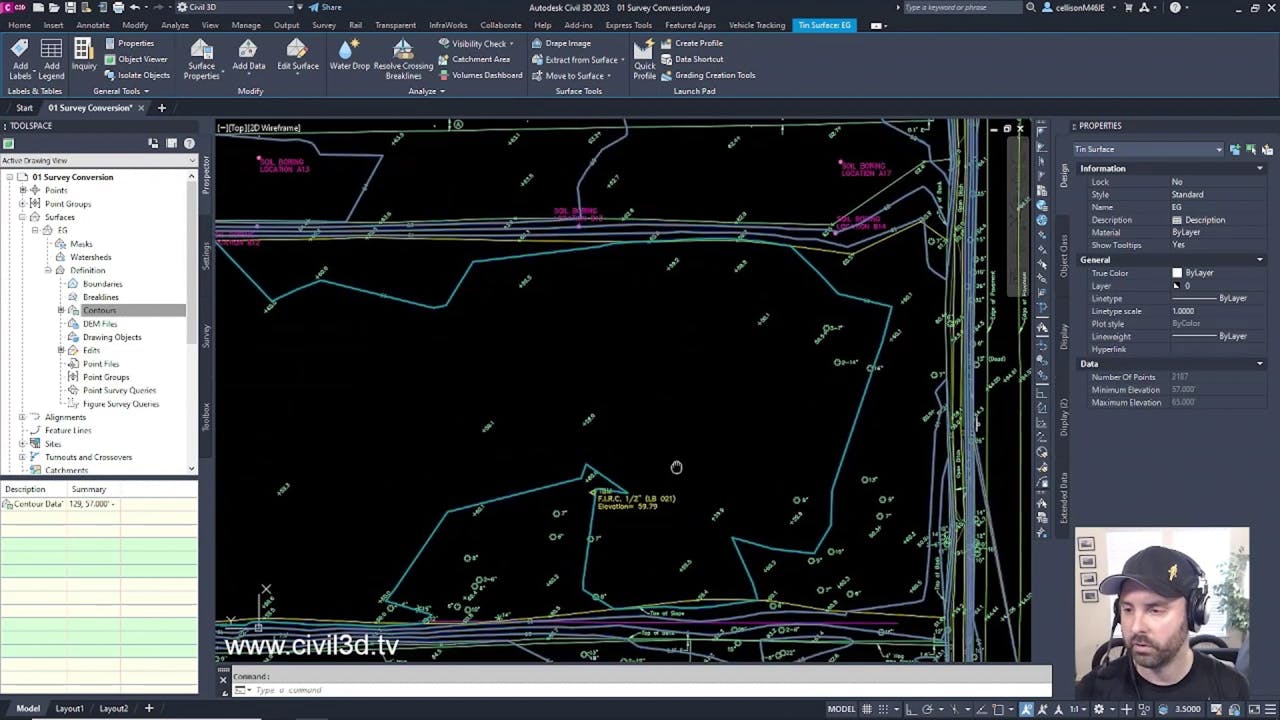Click the www.civil3d.tv link text
This screenshot has height=720, width=1280.
pos(310,645)
